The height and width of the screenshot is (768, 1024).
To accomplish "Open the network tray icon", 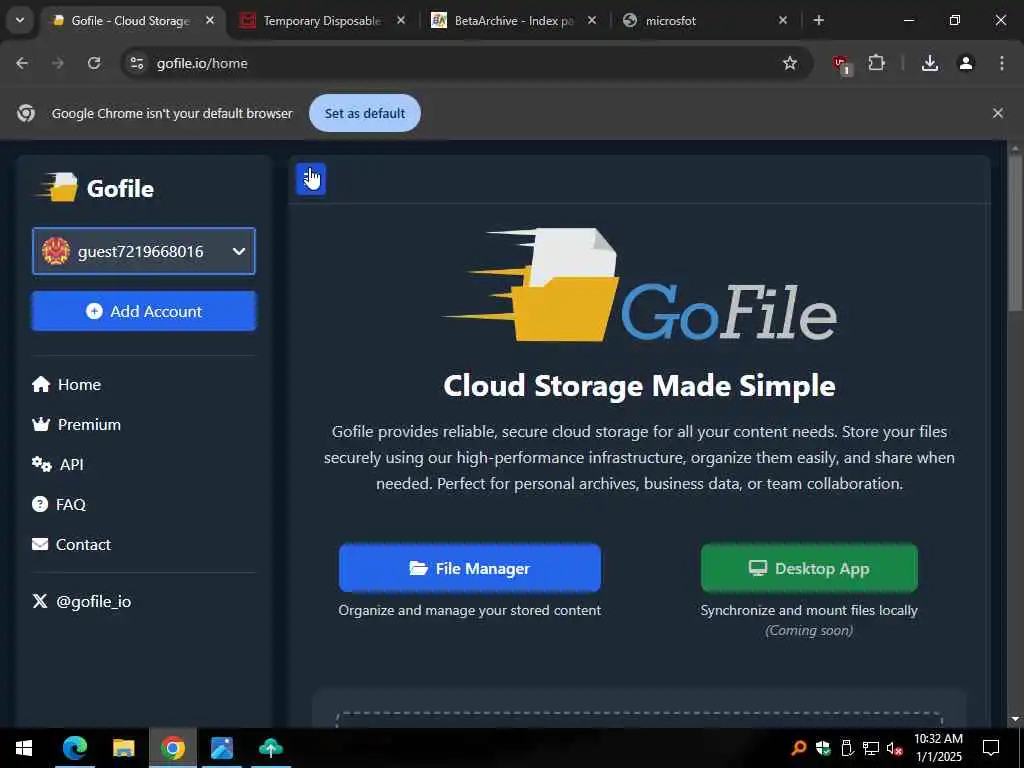I will click(x=871, y=748).
